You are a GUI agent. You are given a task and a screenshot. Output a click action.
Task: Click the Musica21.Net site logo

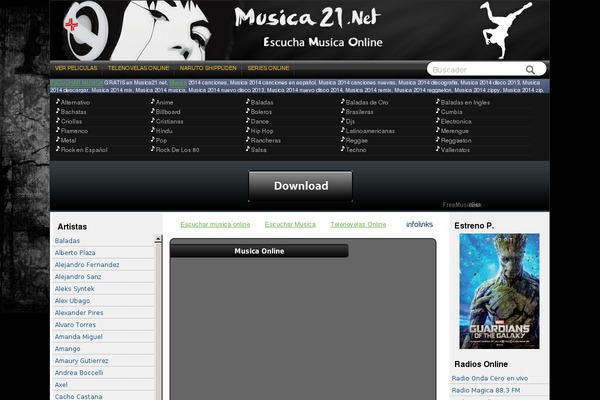point(308,17)
